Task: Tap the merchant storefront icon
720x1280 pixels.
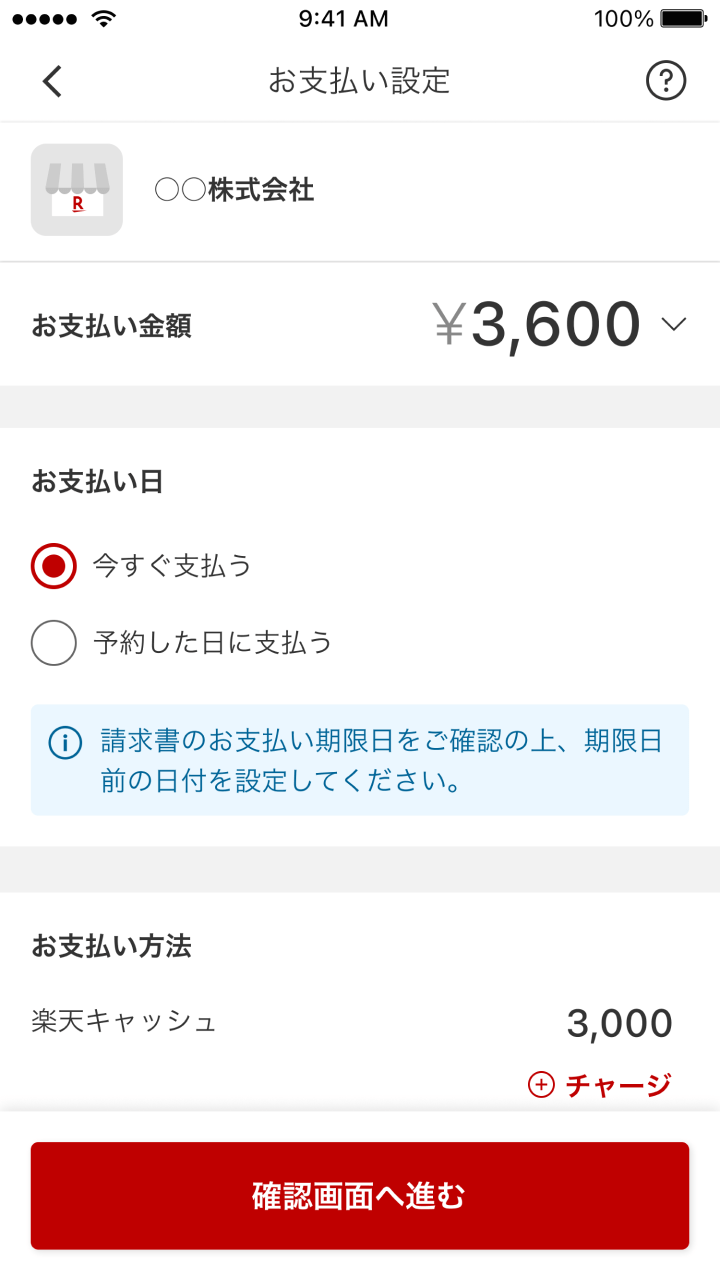Action: pos(77,190)
